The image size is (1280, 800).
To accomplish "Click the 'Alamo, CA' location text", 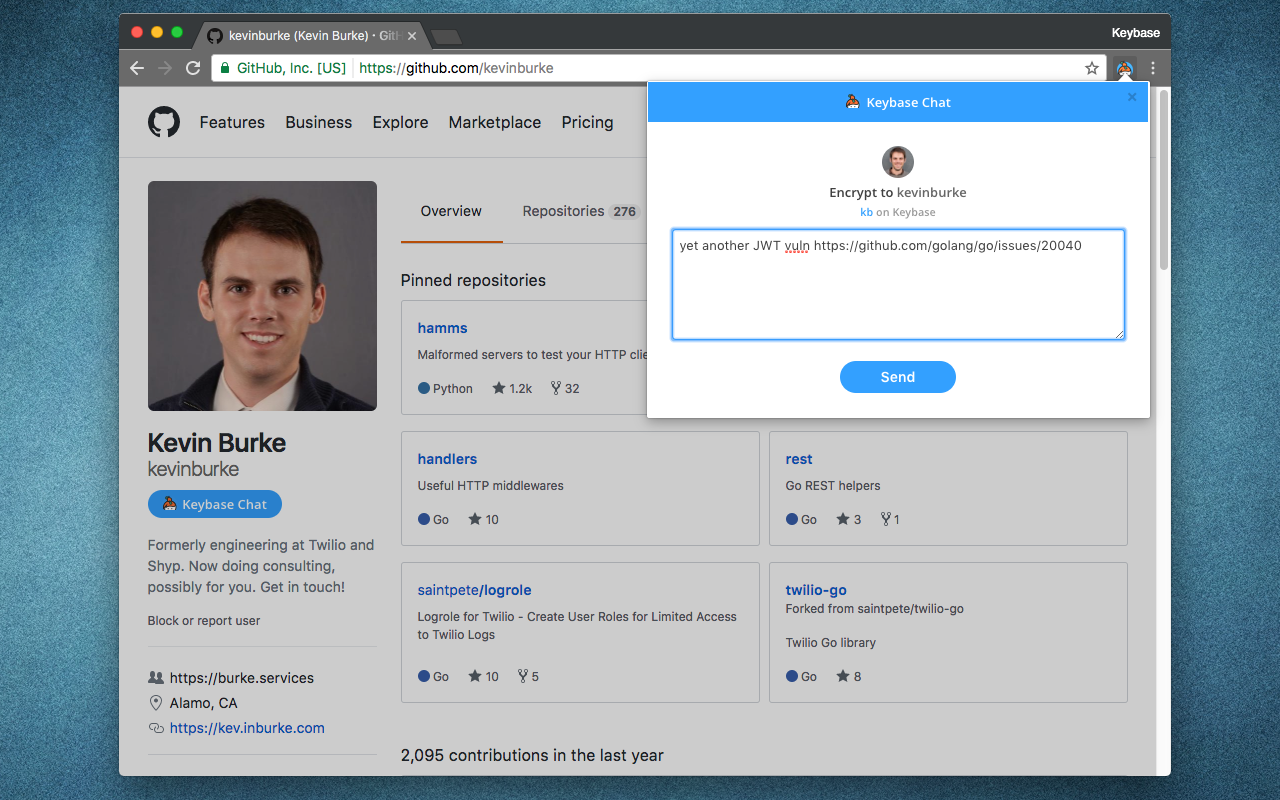I will [204, 703].
